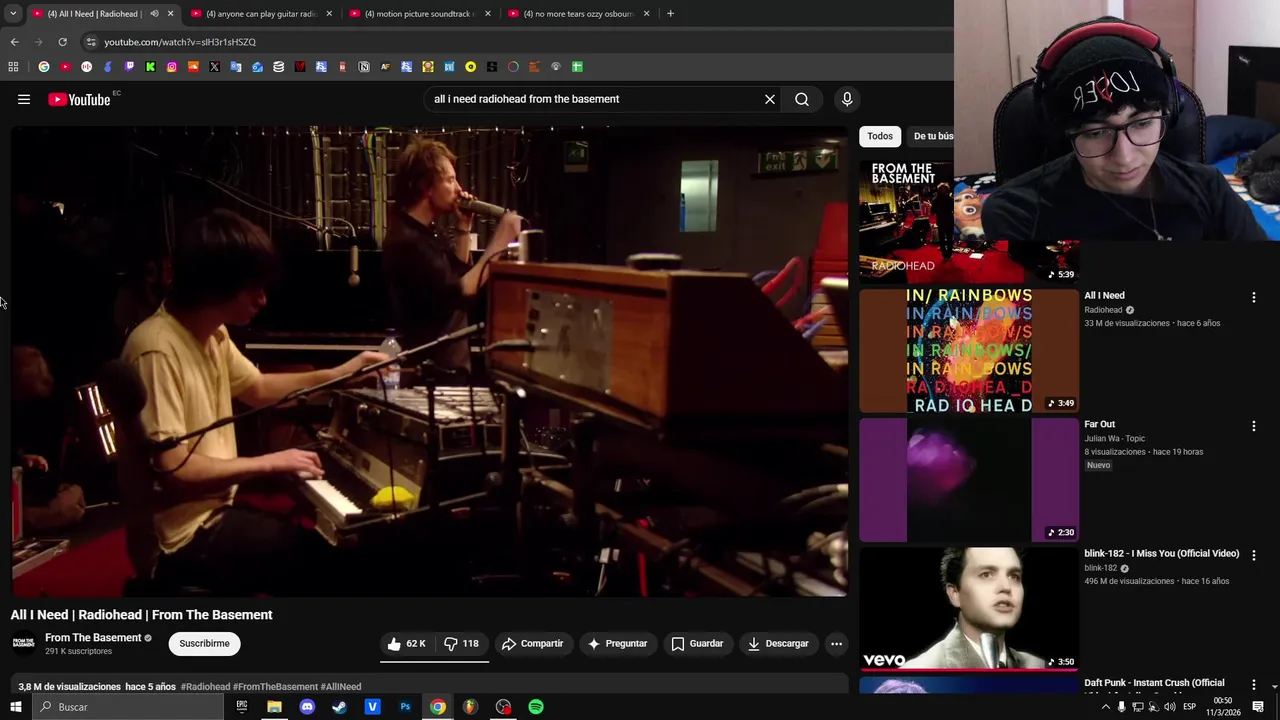Reload the current page
Image resolution: width=1280 pixels, height=720 pixels.
[x=62, y=42]
